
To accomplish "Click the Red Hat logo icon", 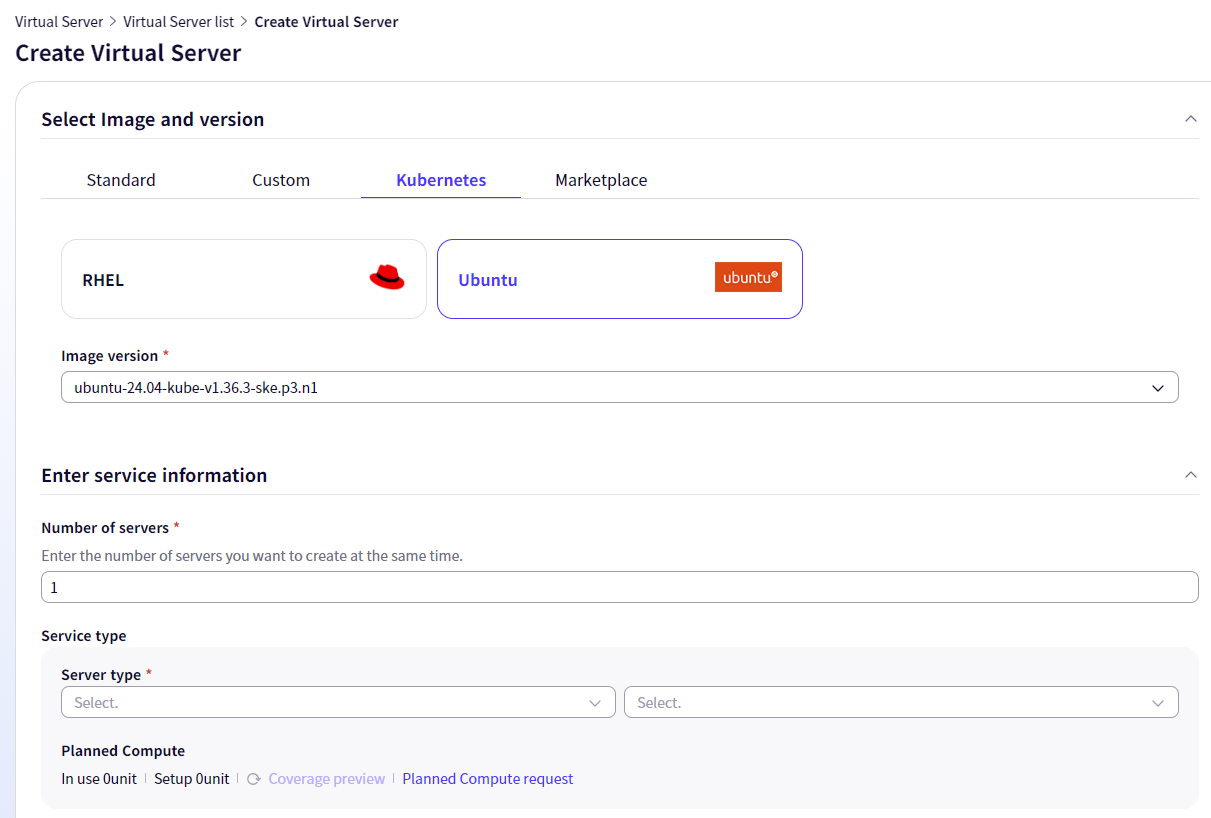I will (386, 278).
